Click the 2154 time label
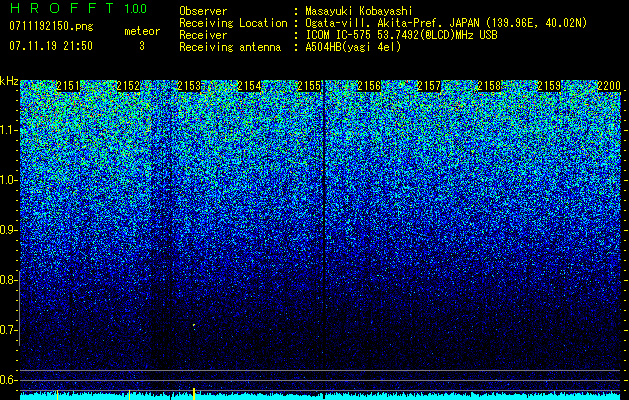The image size is (629, 400). tap(249, 86)
